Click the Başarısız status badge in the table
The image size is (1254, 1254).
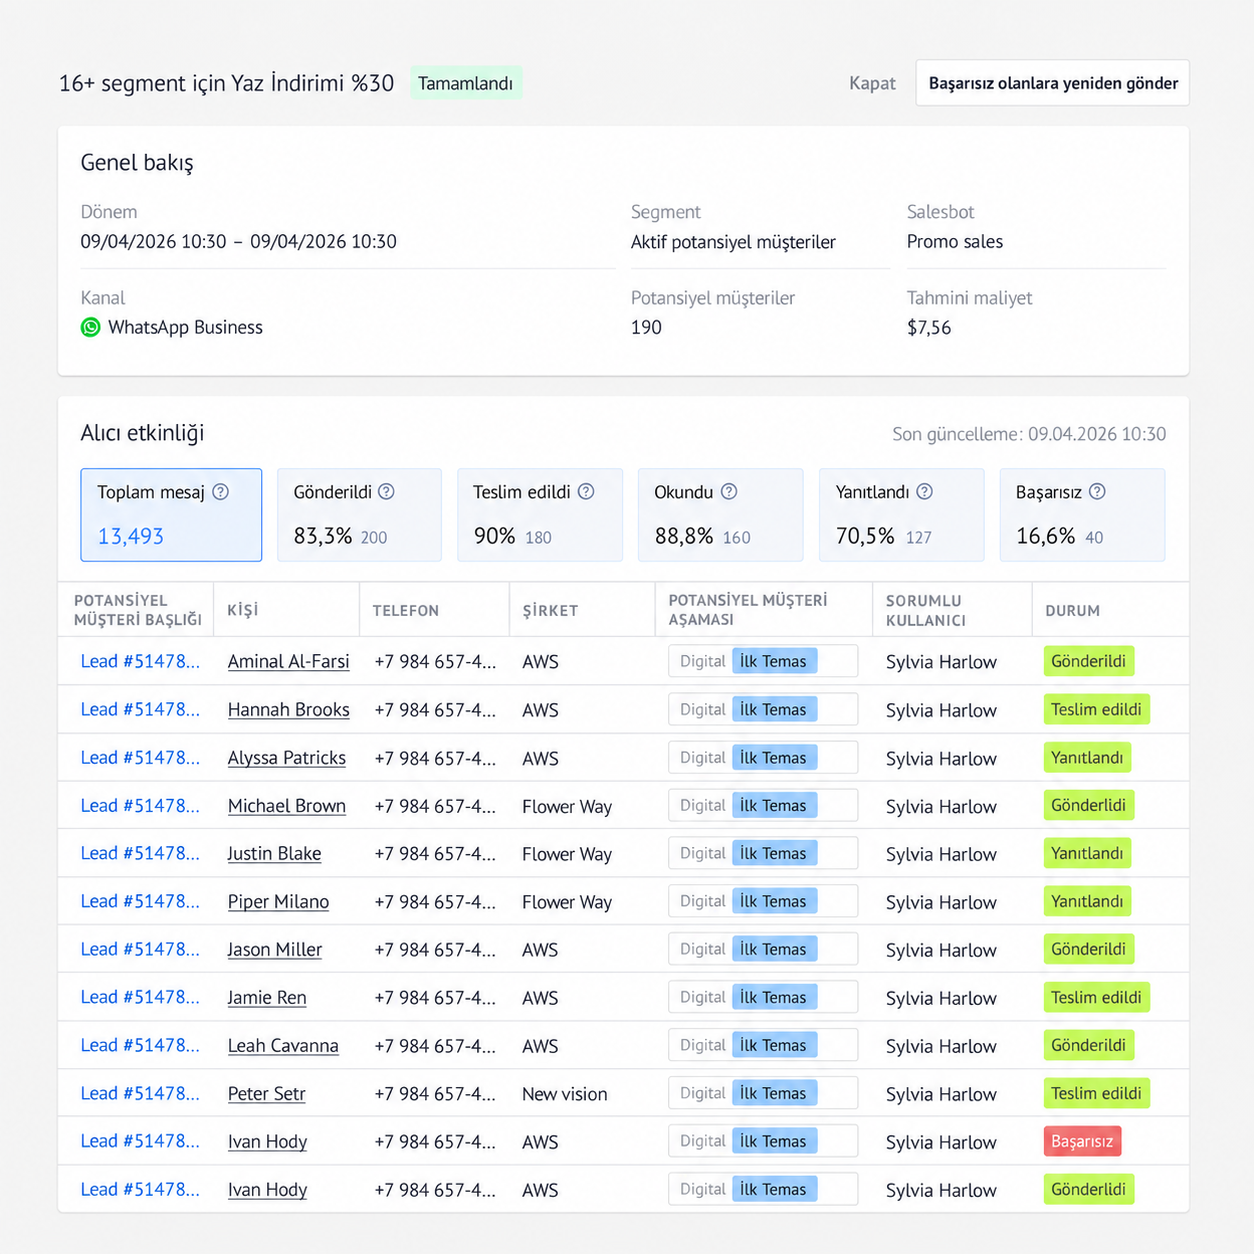coord(1082,1141)
